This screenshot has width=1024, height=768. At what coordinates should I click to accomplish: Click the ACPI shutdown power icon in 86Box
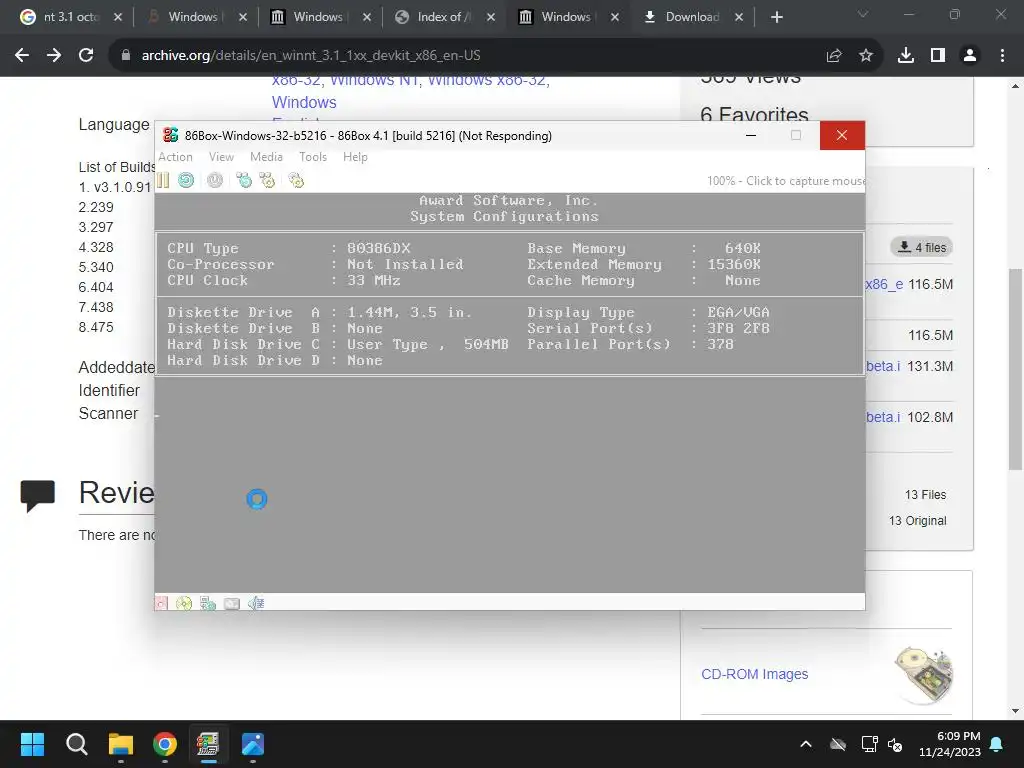click(215, 180)
